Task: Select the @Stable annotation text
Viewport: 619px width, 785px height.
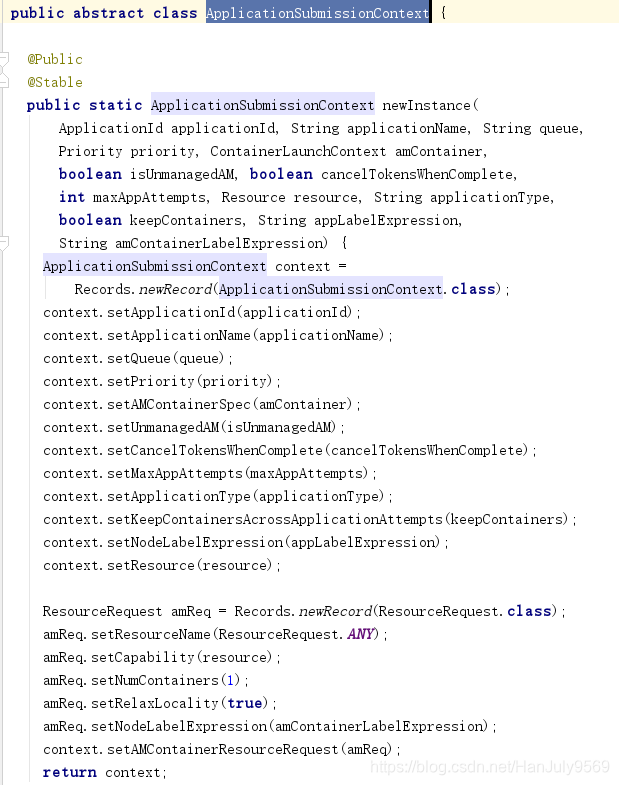Action: pyautogui.click(x=55, y=82)
